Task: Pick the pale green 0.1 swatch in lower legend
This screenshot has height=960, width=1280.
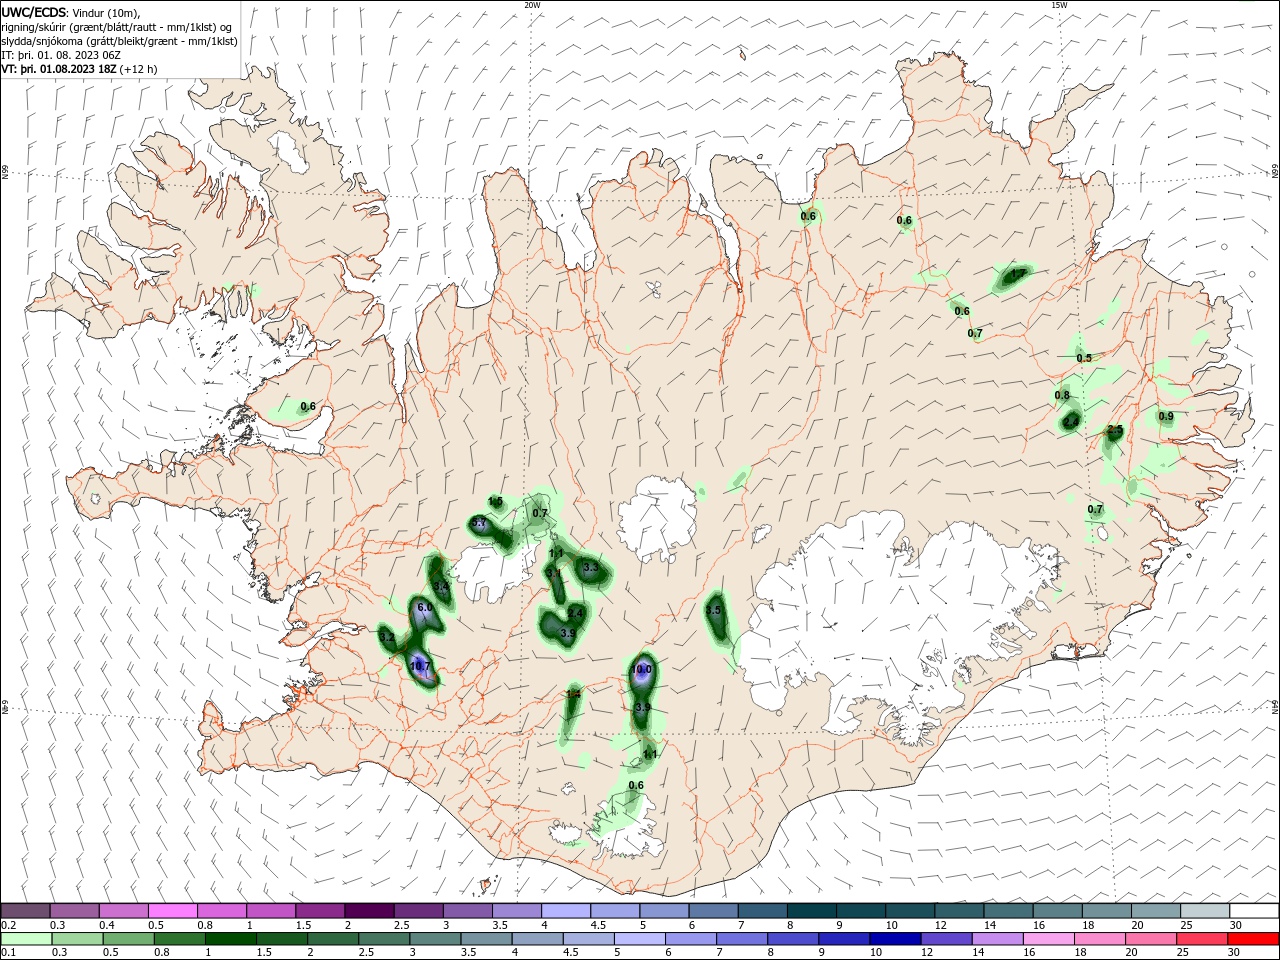Action: pos(25,939)
